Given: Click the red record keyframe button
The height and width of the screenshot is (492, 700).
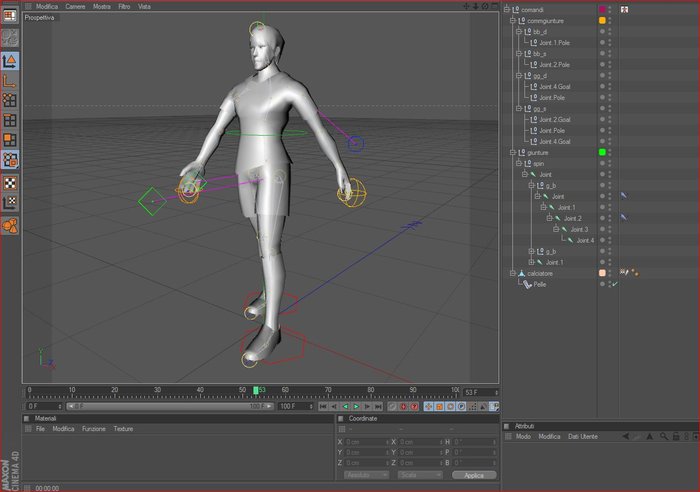Looking at the screenshot, I should point(404,406).
